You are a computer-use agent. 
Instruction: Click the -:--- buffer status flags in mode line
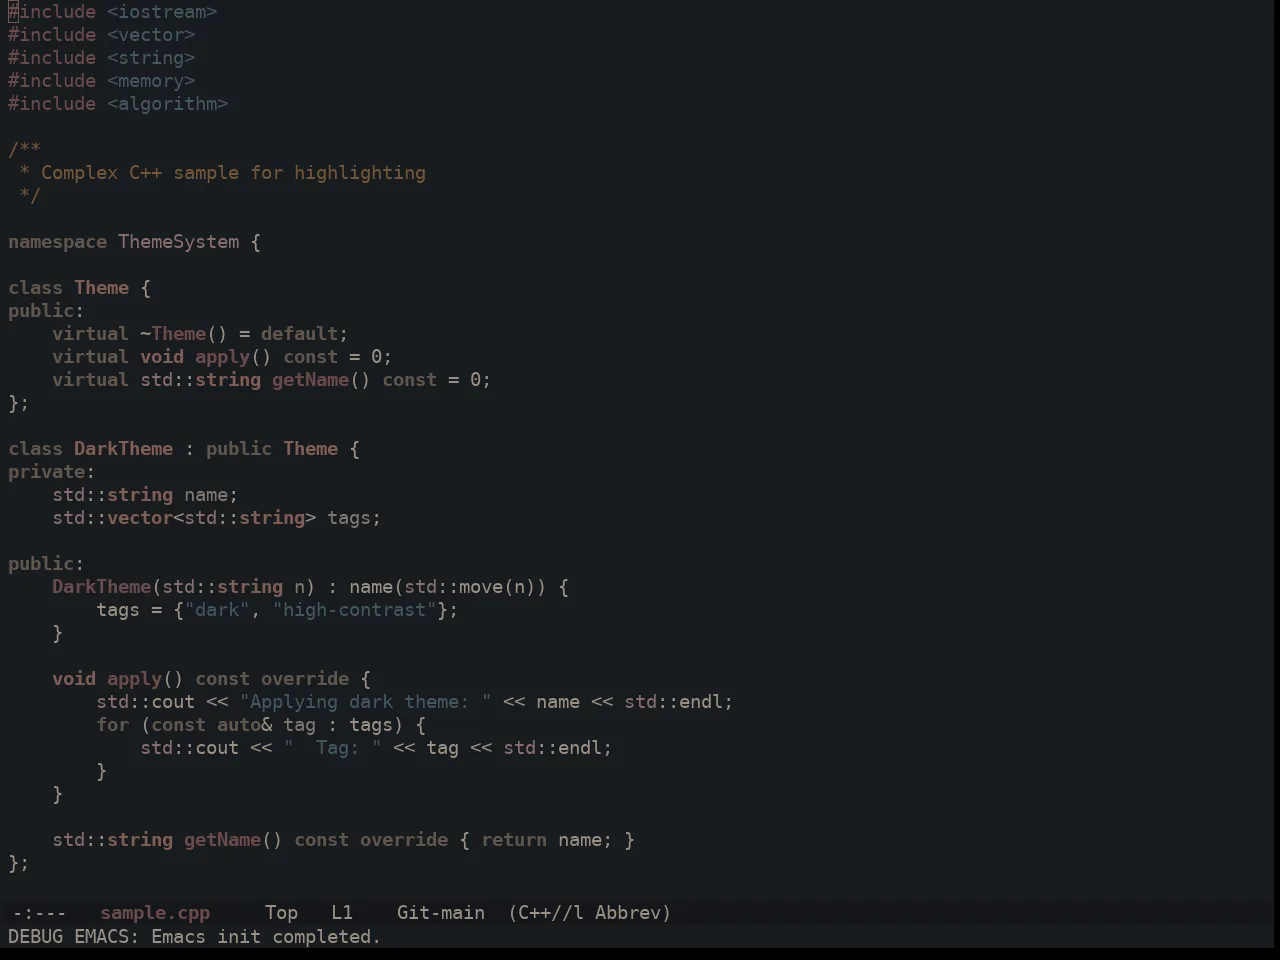pyautogui.click(x=39, y=913)
